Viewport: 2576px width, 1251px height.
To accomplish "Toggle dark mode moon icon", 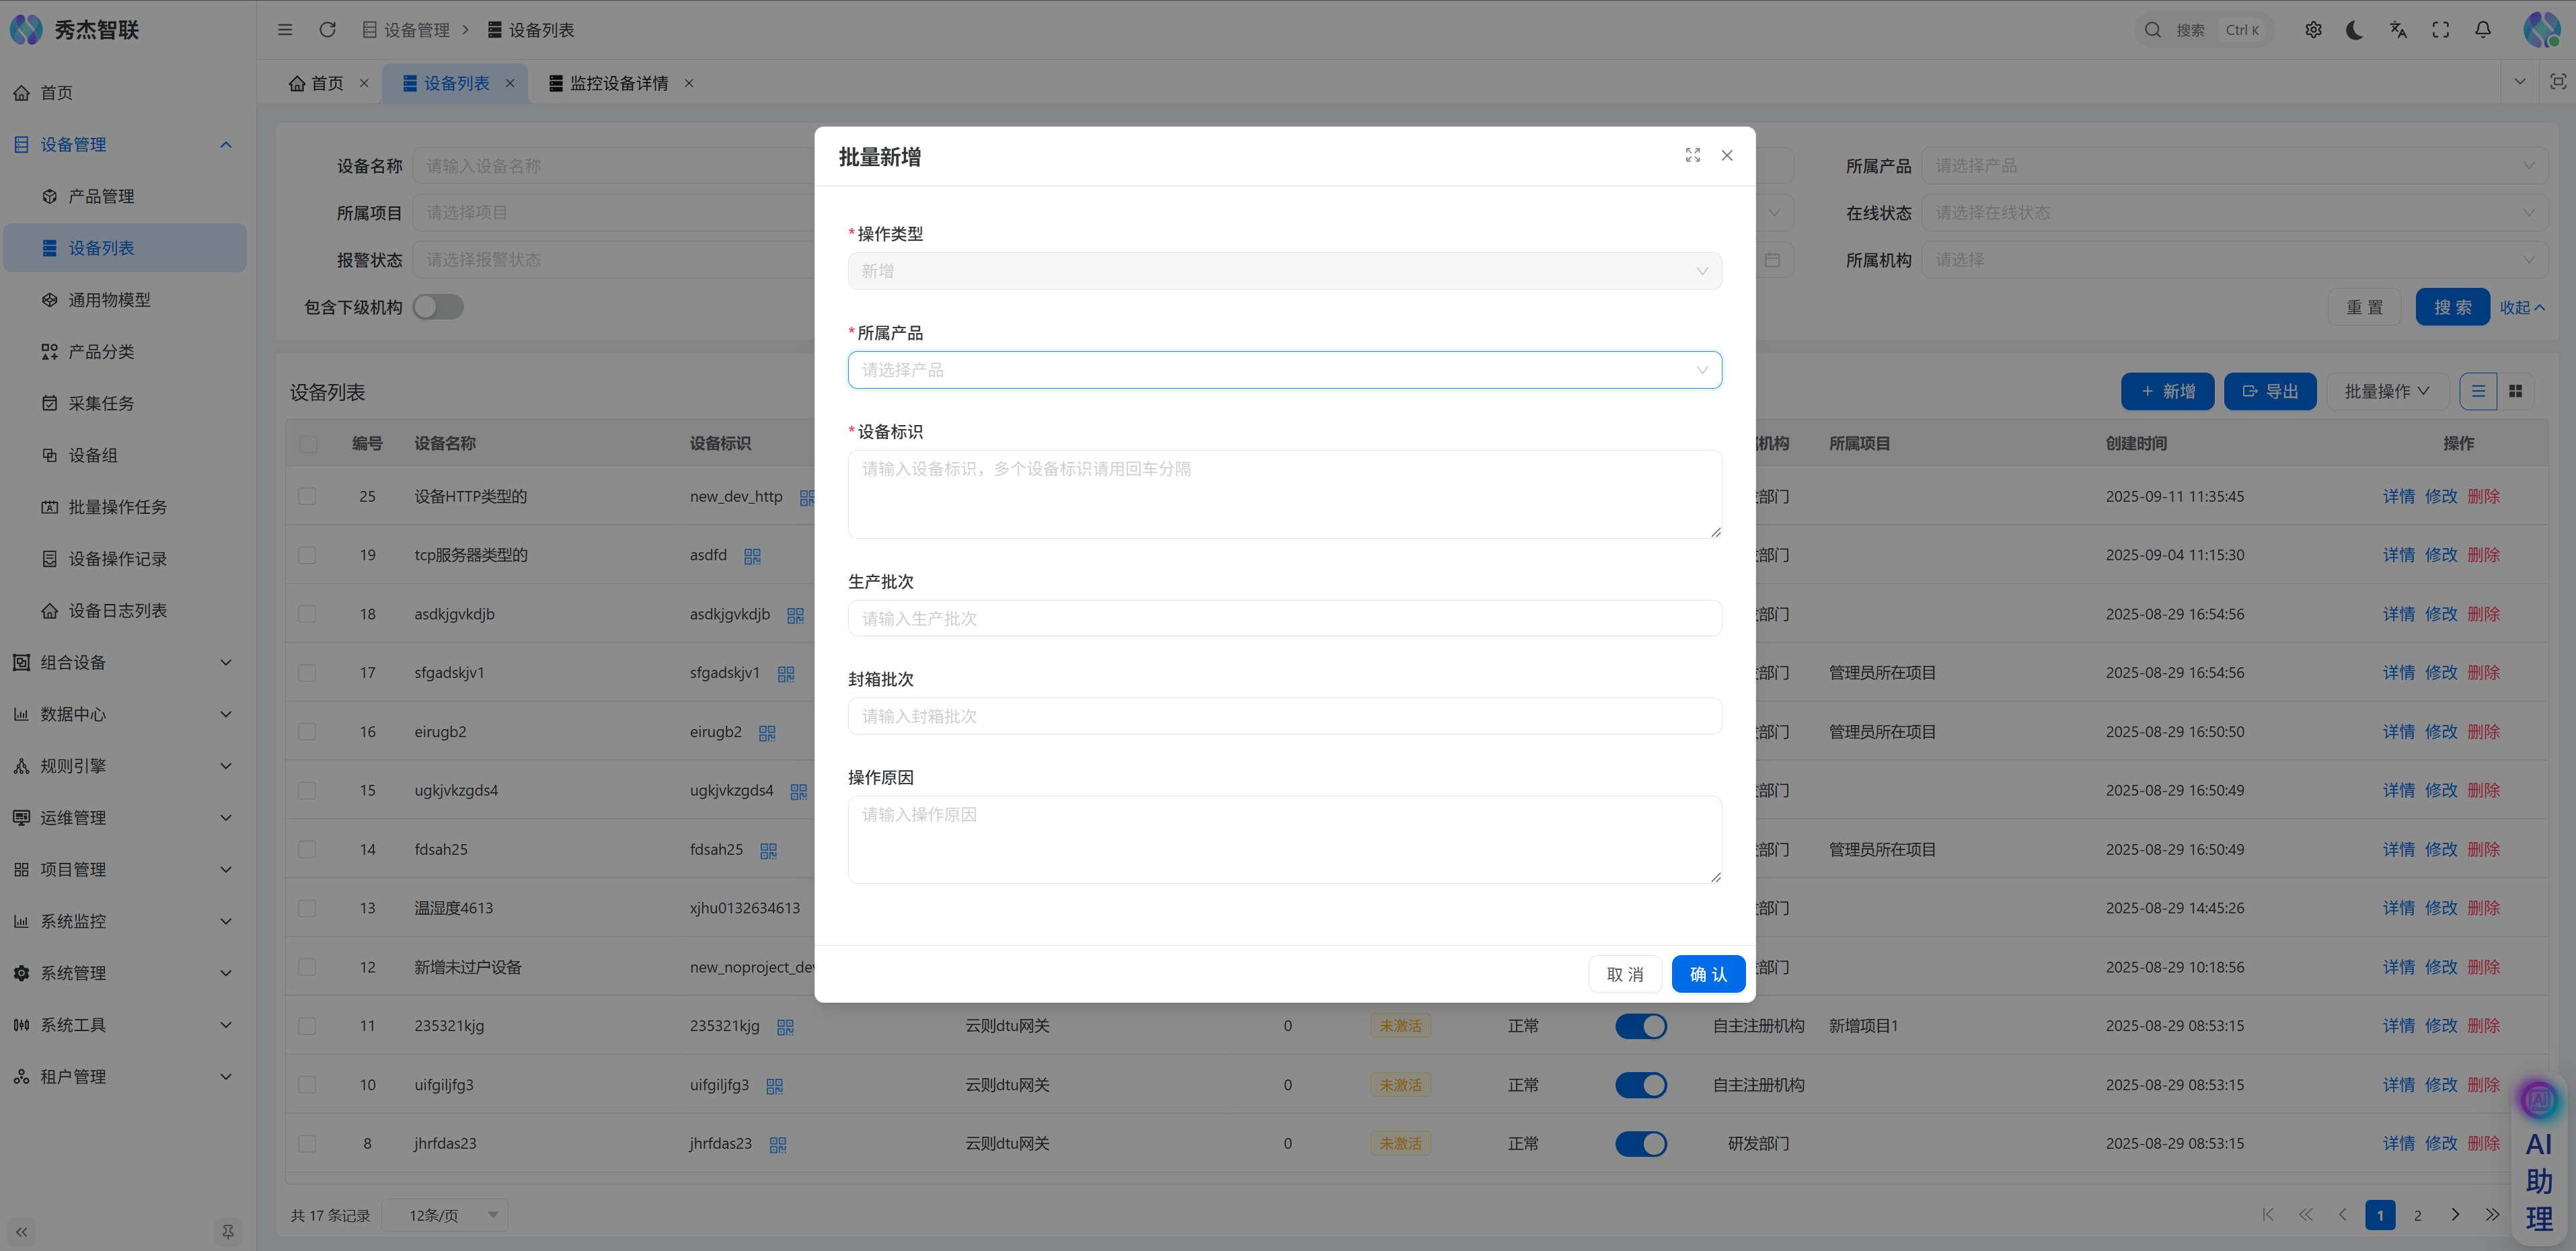I will click(x=2354, y=30).
